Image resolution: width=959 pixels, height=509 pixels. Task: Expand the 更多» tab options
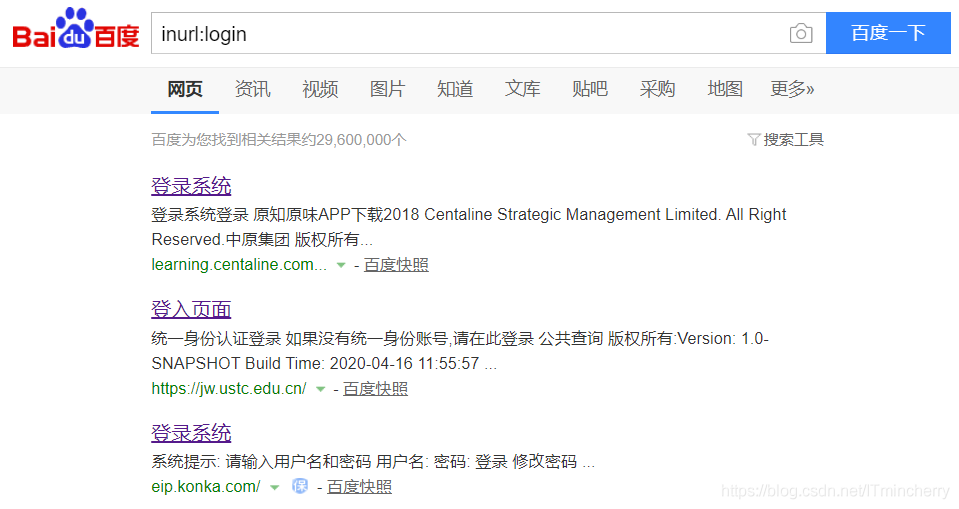tap(792, 89)
